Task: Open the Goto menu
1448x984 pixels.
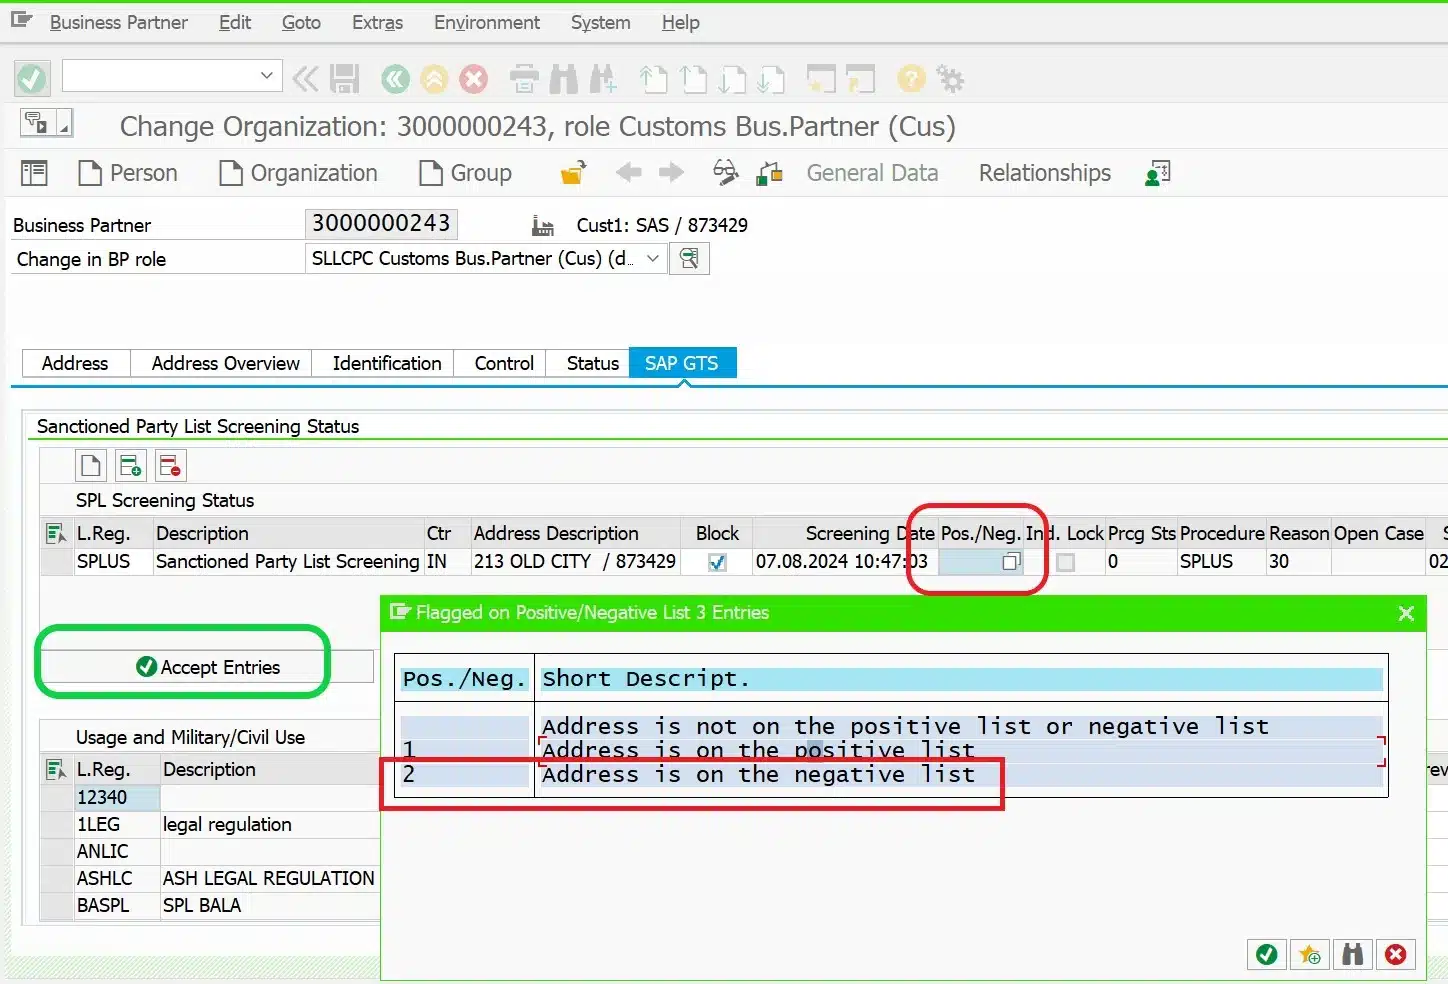Action: tap(301, 22)
